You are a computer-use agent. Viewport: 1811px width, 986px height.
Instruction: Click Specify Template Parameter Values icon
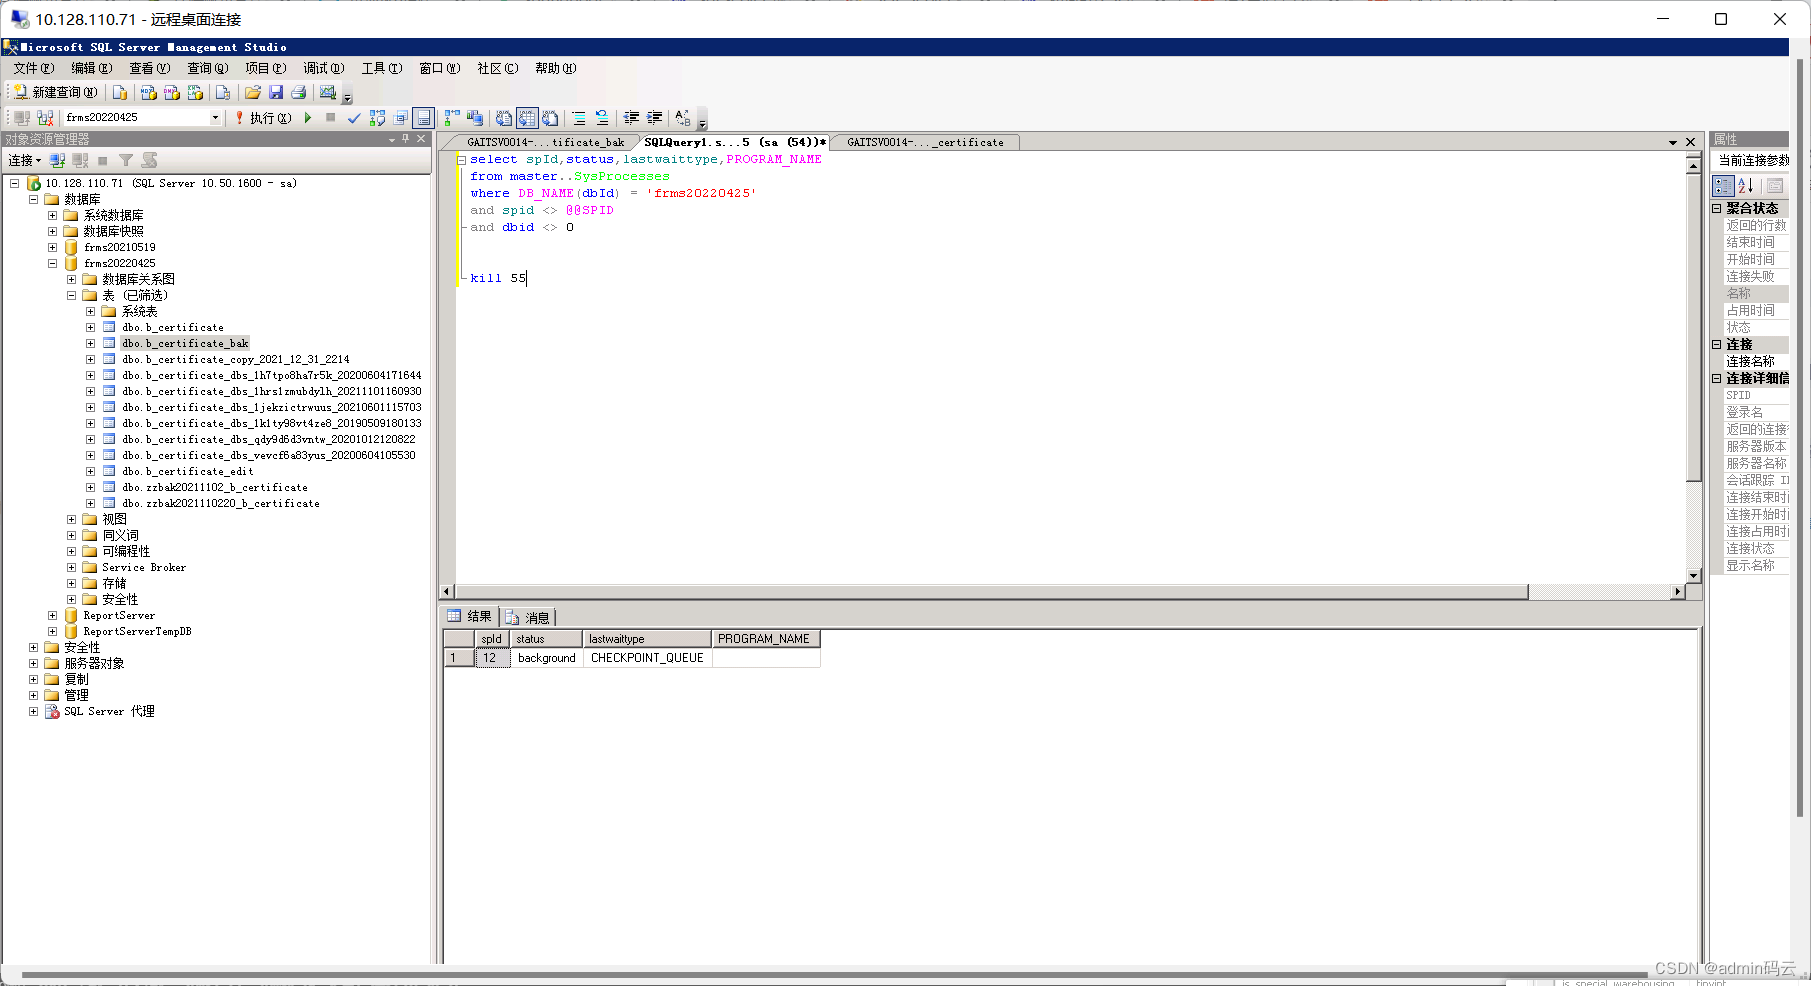click(683, 118)
